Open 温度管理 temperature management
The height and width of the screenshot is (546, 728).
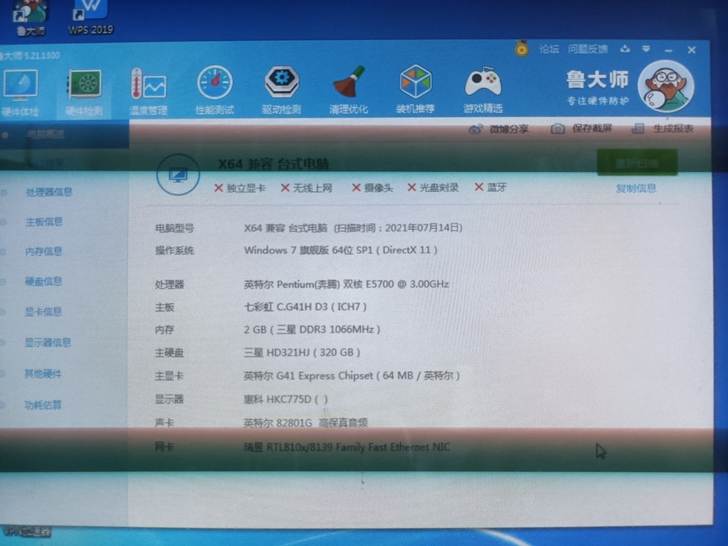149,91
